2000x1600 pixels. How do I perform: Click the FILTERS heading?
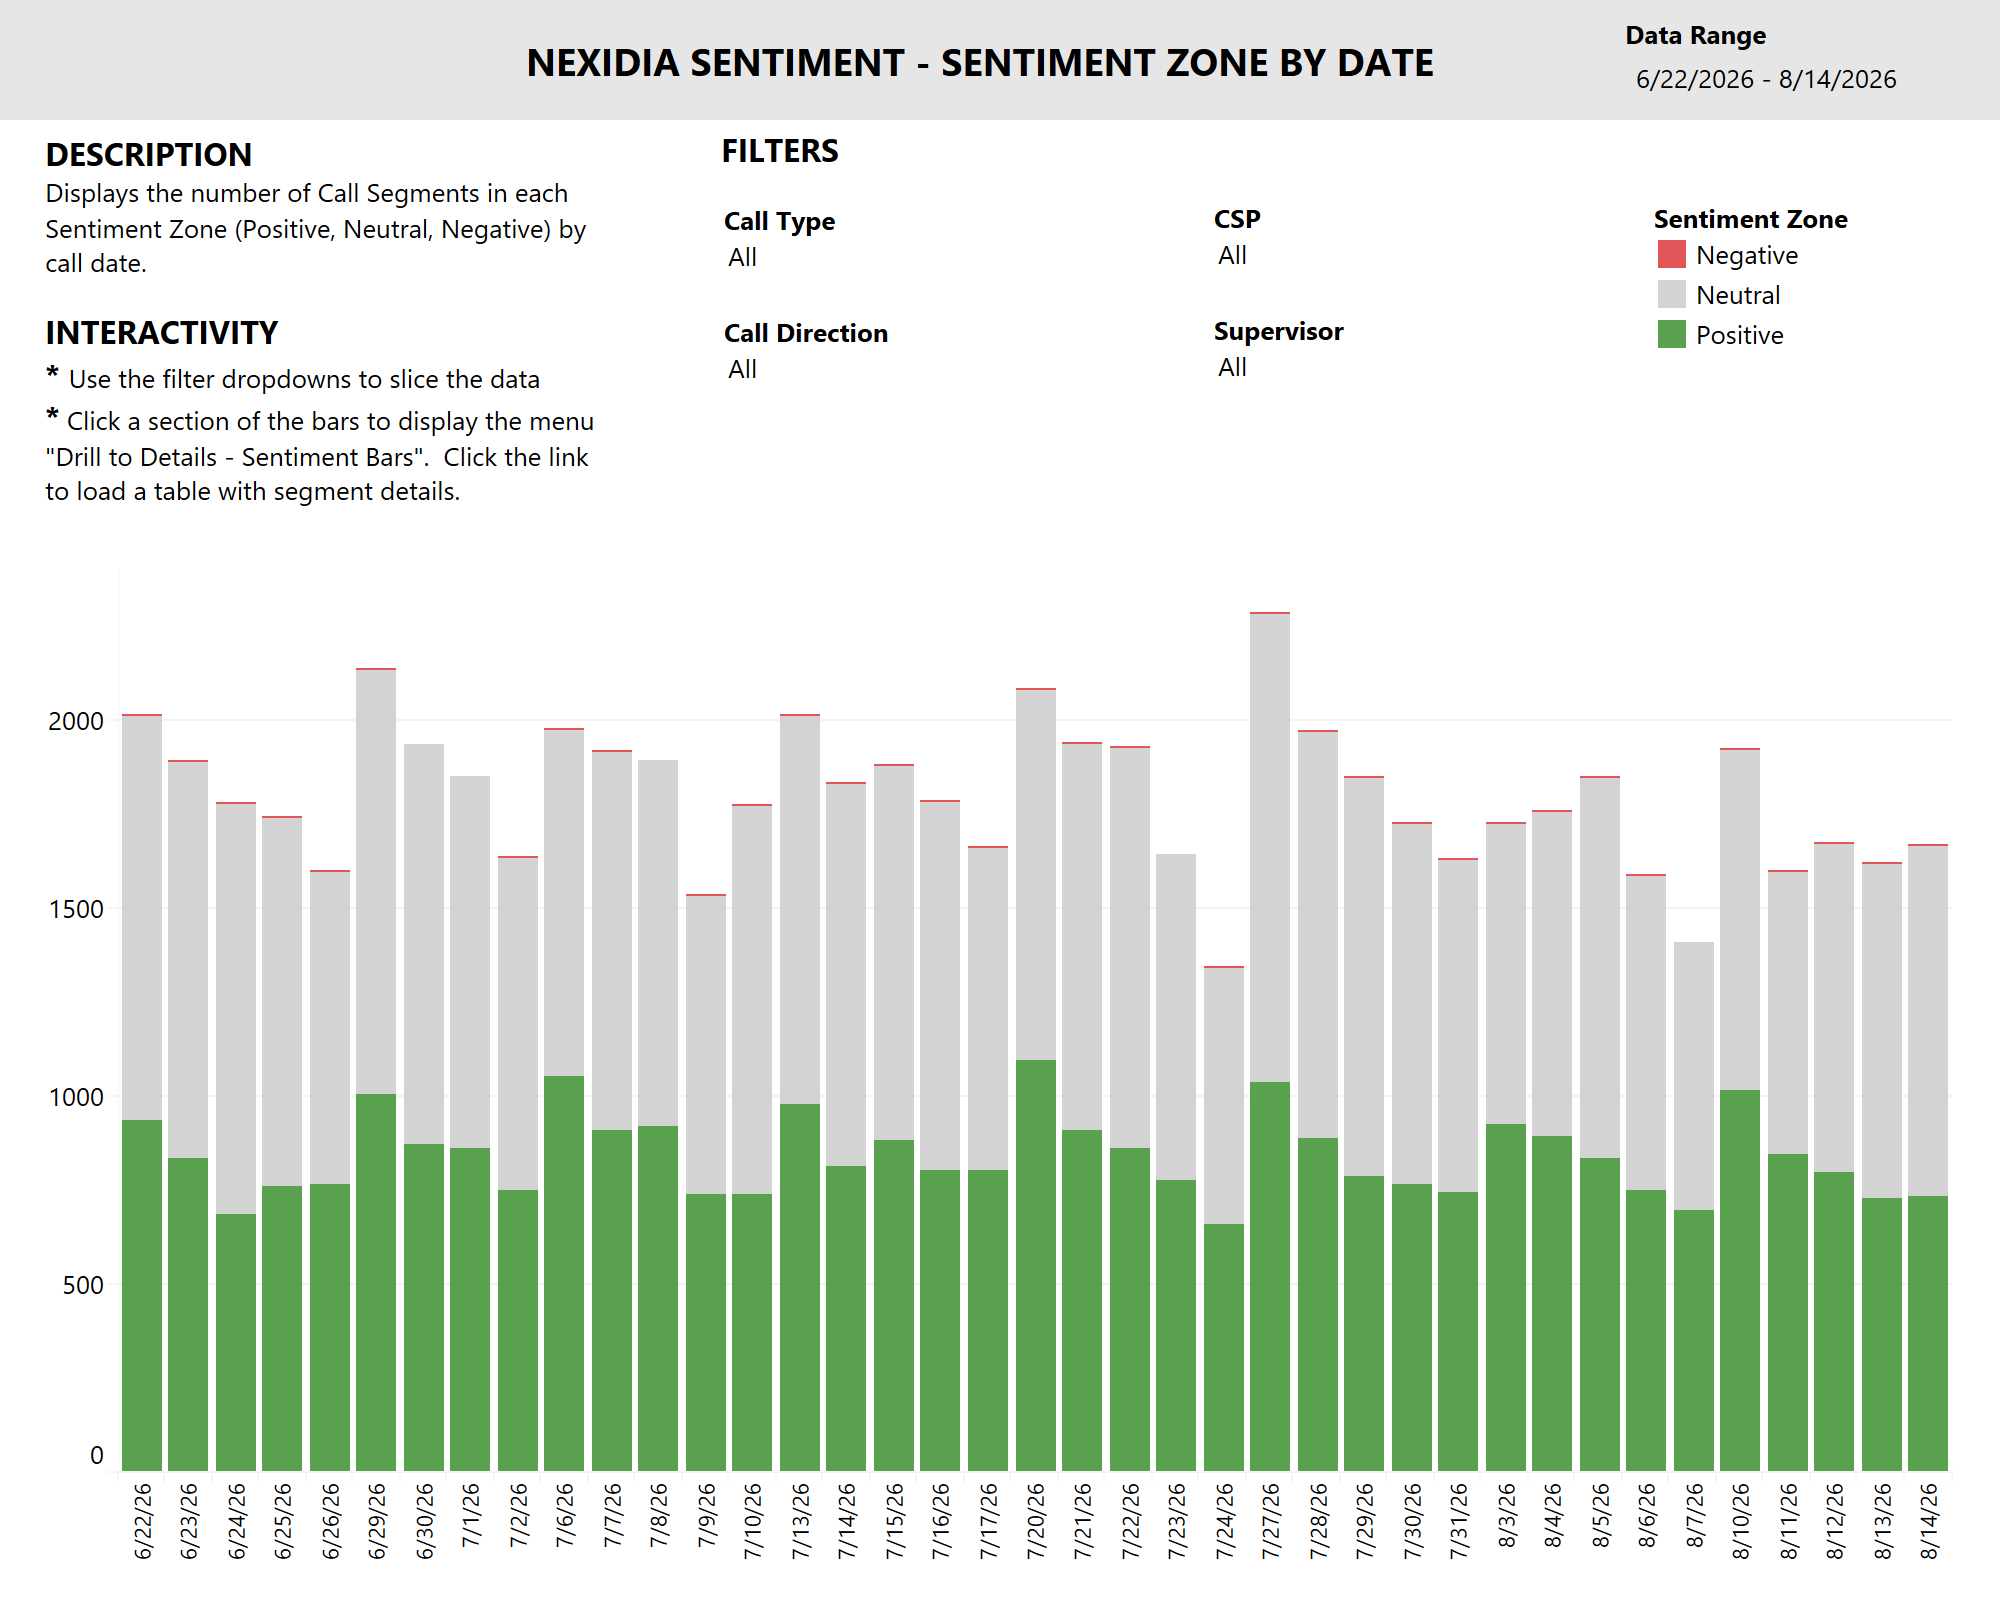coord(780,151)
